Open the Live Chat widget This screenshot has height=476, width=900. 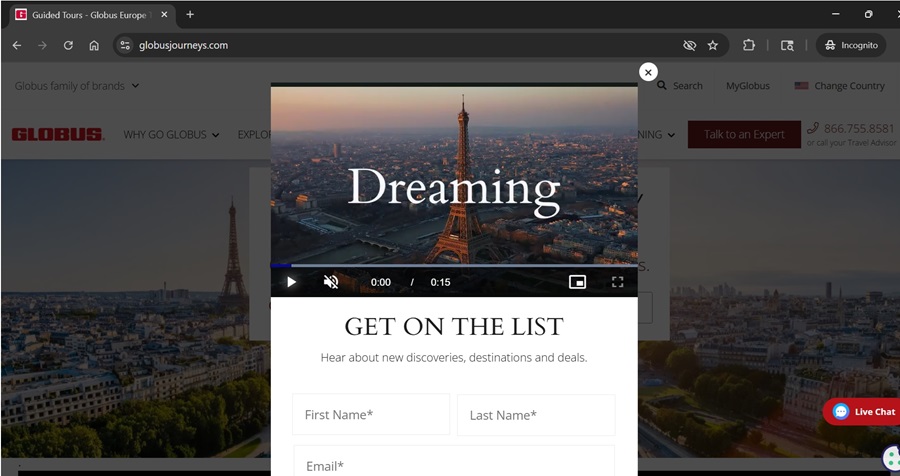click(x=863, y=412)
